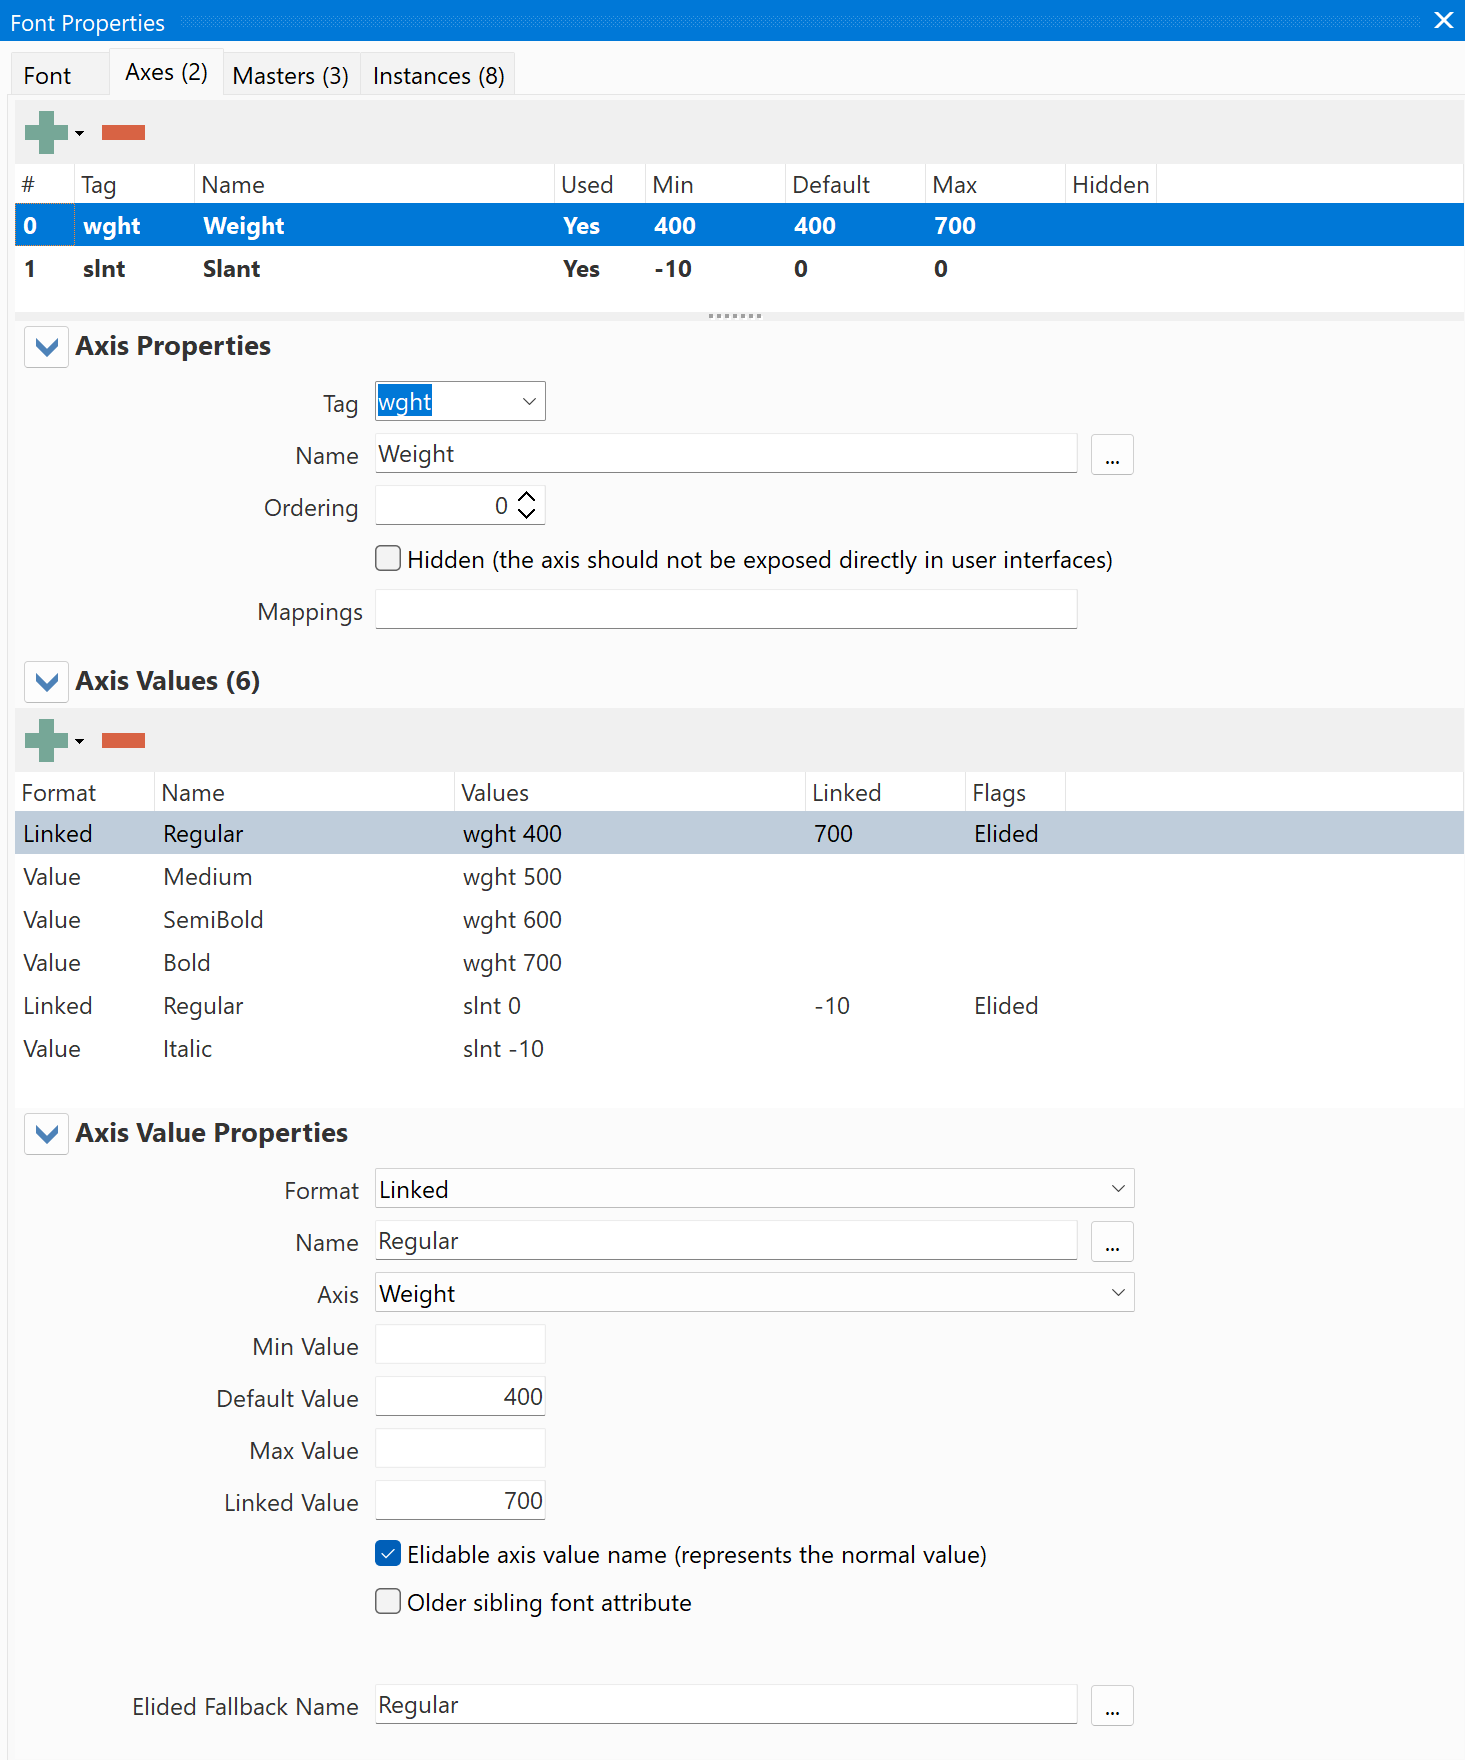1465x1760 pixels.
Task: Open the add-axis dropdown arrow next to the plus
Action: [79, 133]
